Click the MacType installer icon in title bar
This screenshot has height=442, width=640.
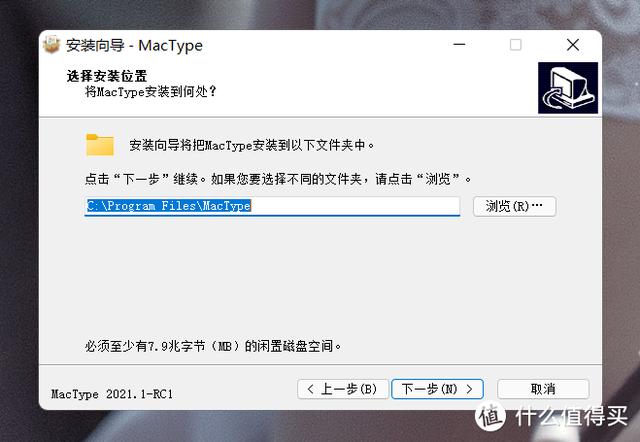tap(52, 45)
